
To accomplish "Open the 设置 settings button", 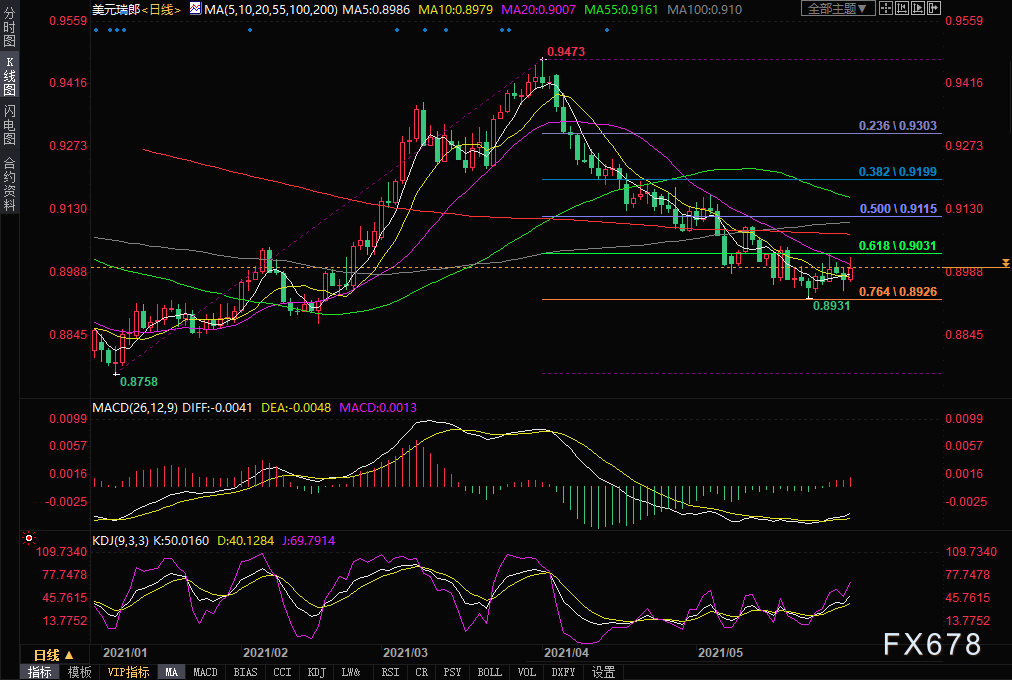I will [603, 672].
